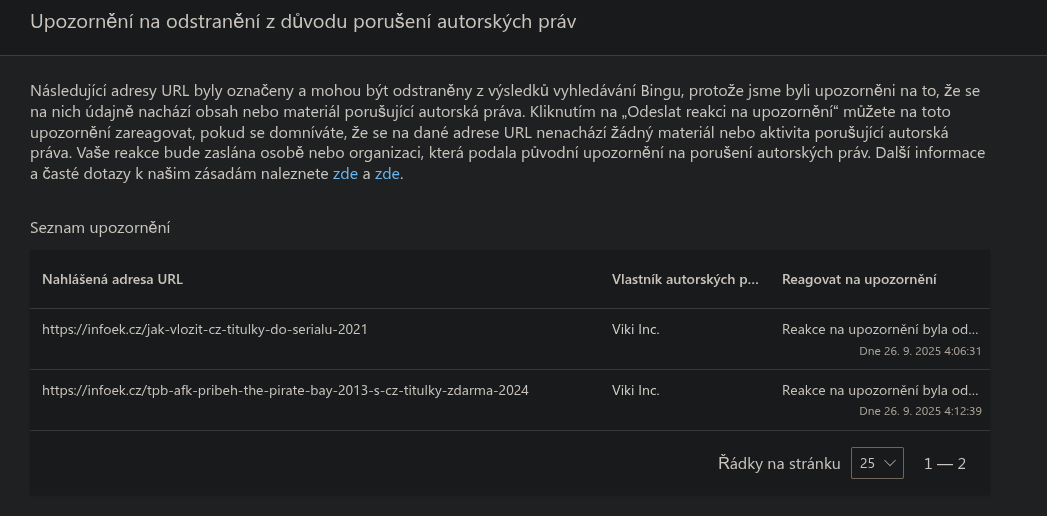Open reaction status in the second row
1047x516 pixels.
(x=880, y=390)
